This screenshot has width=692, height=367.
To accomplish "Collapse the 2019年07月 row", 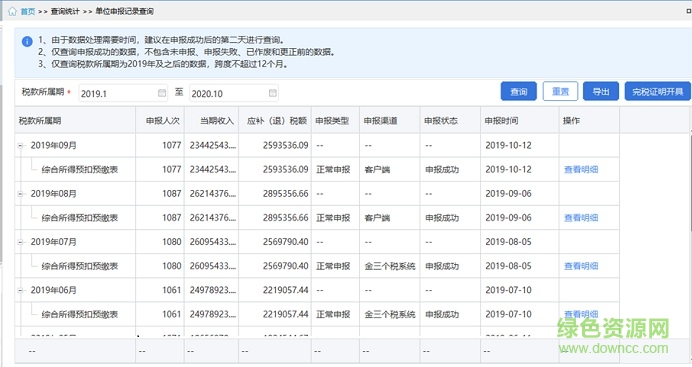I will (x=20, y=242).
